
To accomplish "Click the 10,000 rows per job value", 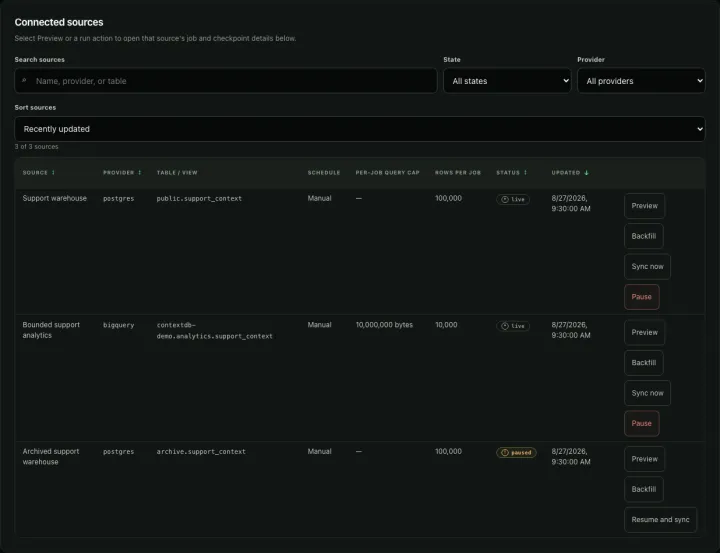I will click(446, 325).
